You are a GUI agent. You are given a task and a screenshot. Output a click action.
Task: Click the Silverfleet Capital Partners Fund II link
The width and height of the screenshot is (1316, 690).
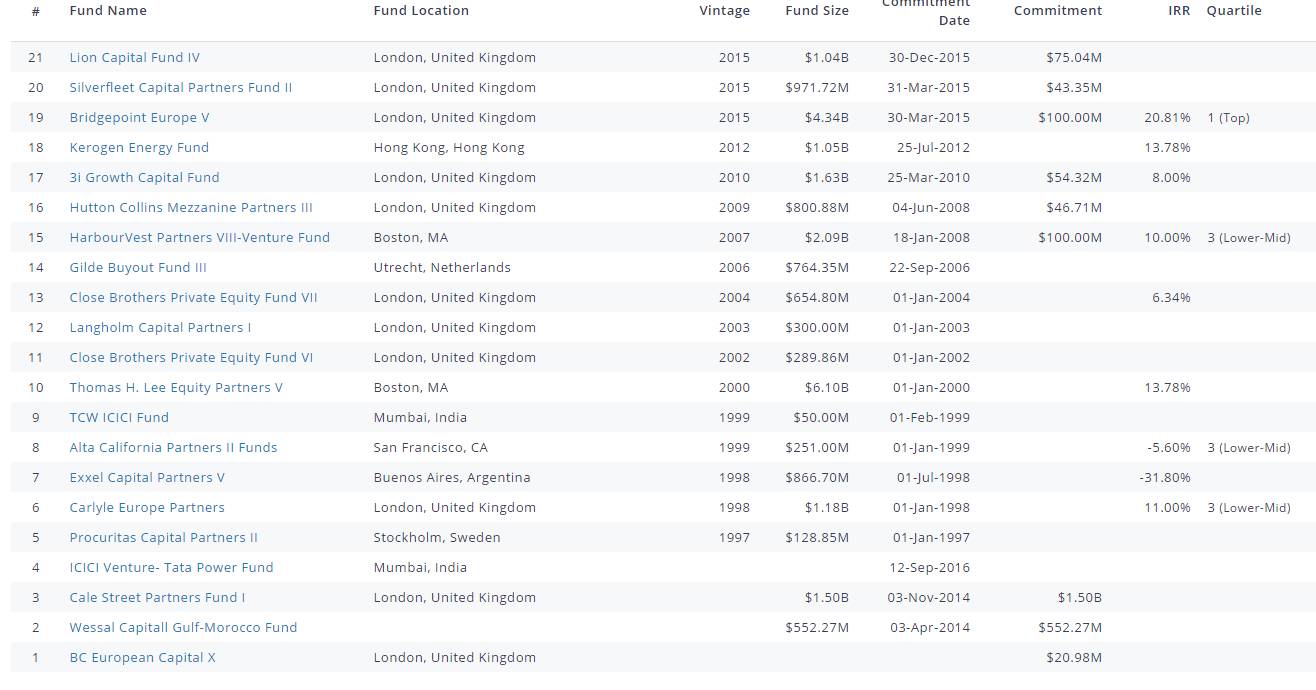180,87
